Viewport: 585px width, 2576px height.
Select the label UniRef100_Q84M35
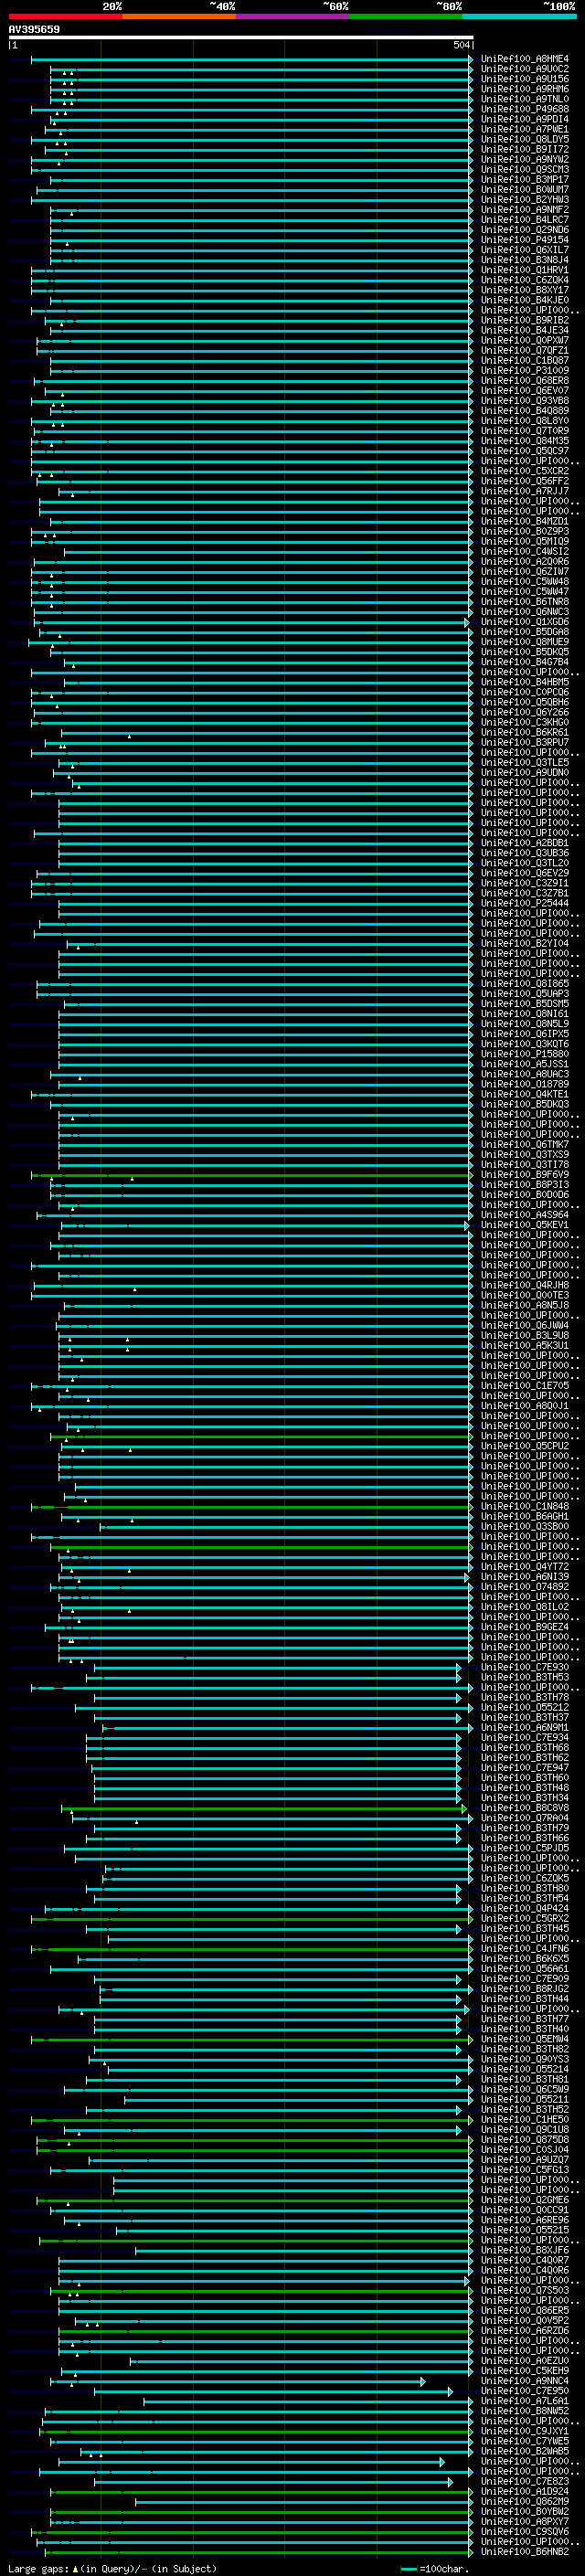525,441
